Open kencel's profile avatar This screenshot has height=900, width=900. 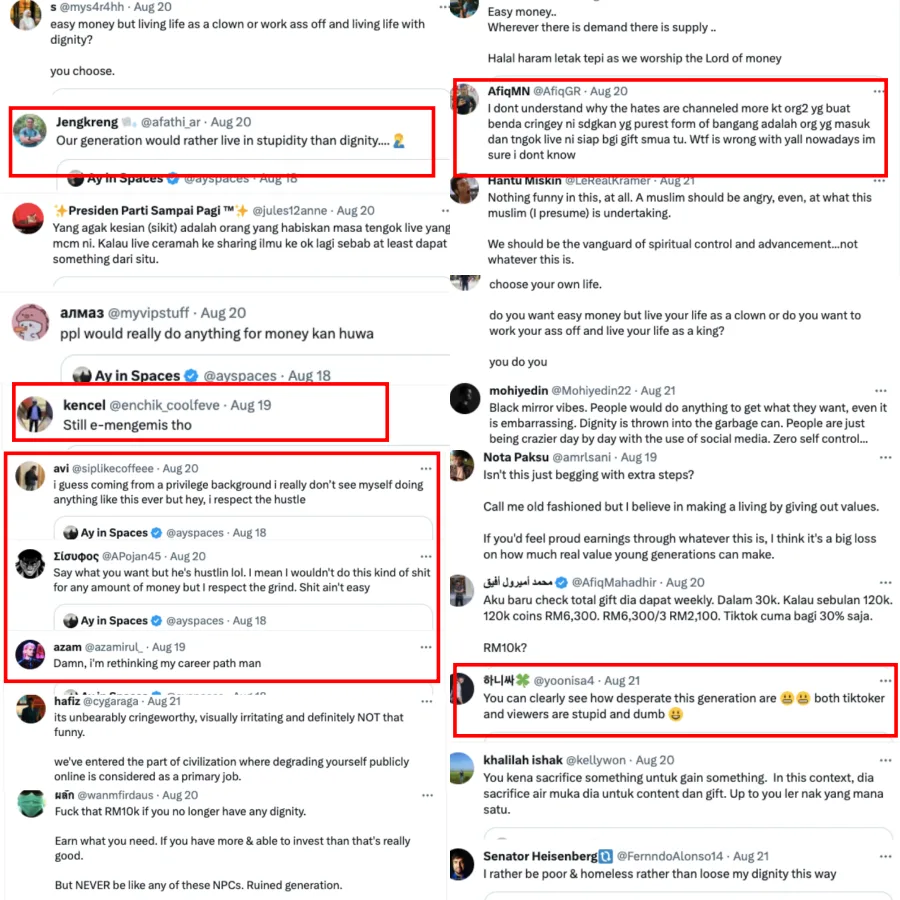34,414
